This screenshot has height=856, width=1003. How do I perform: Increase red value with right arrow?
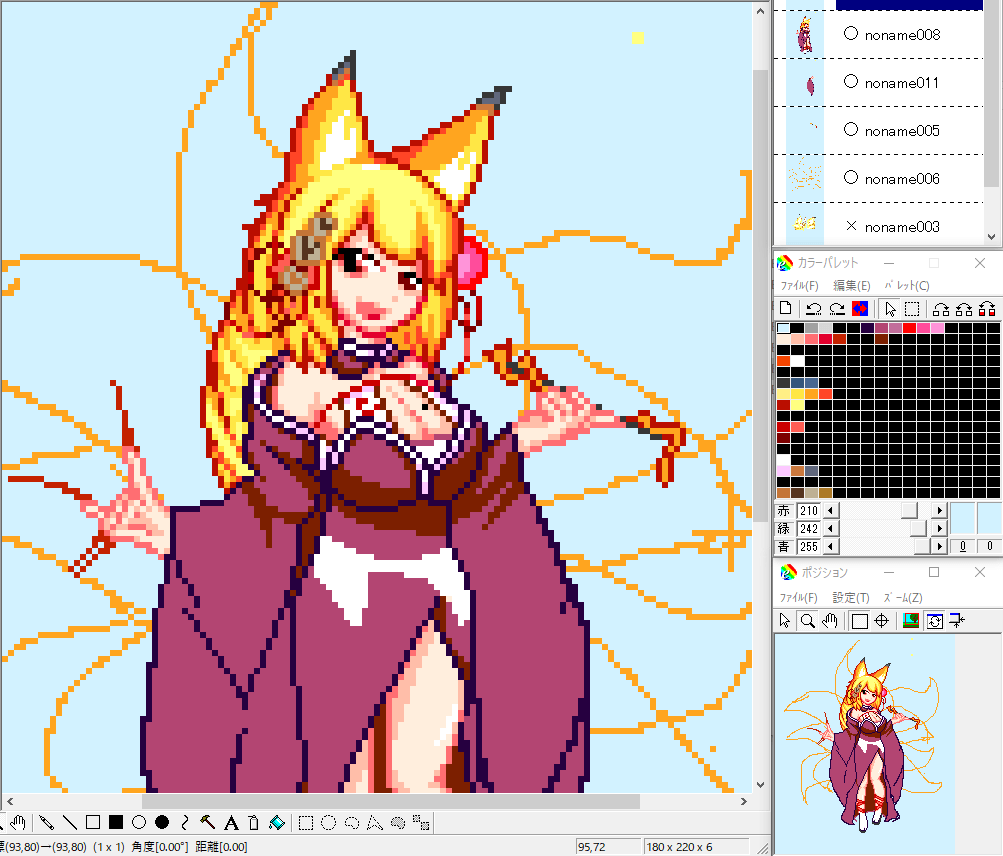point(939,510)
